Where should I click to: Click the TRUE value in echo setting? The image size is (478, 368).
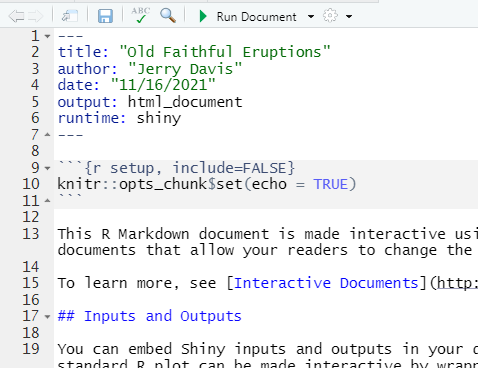click(331, 184)
